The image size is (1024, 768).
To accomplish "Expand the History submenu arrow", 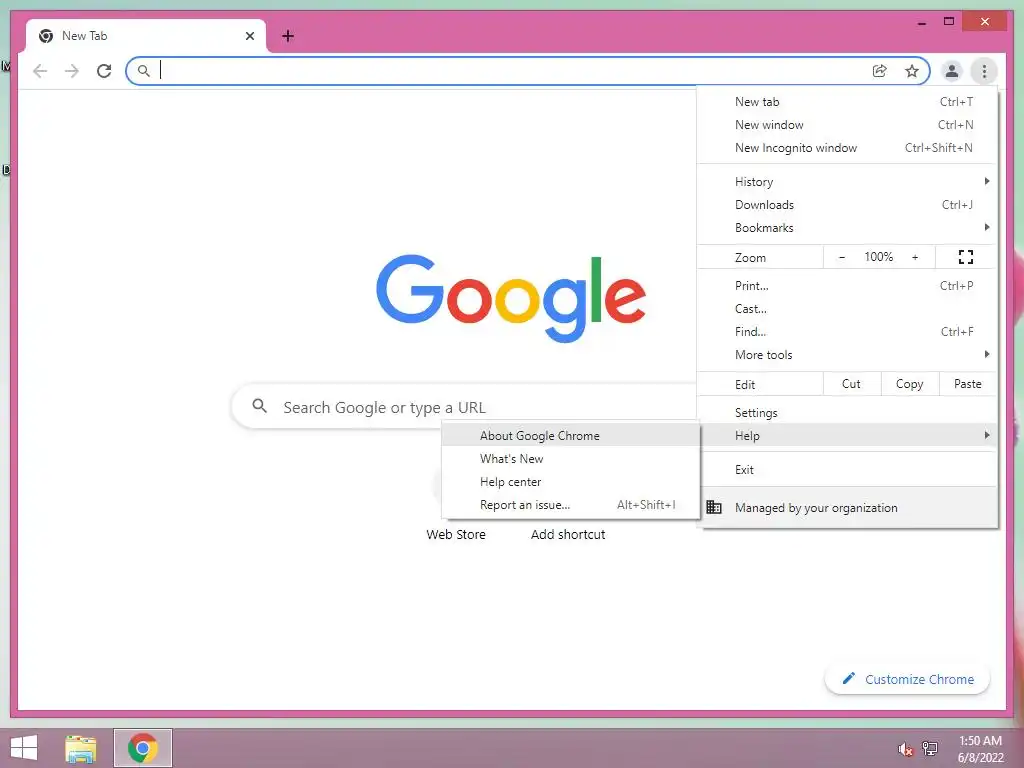I will [986, 181].
